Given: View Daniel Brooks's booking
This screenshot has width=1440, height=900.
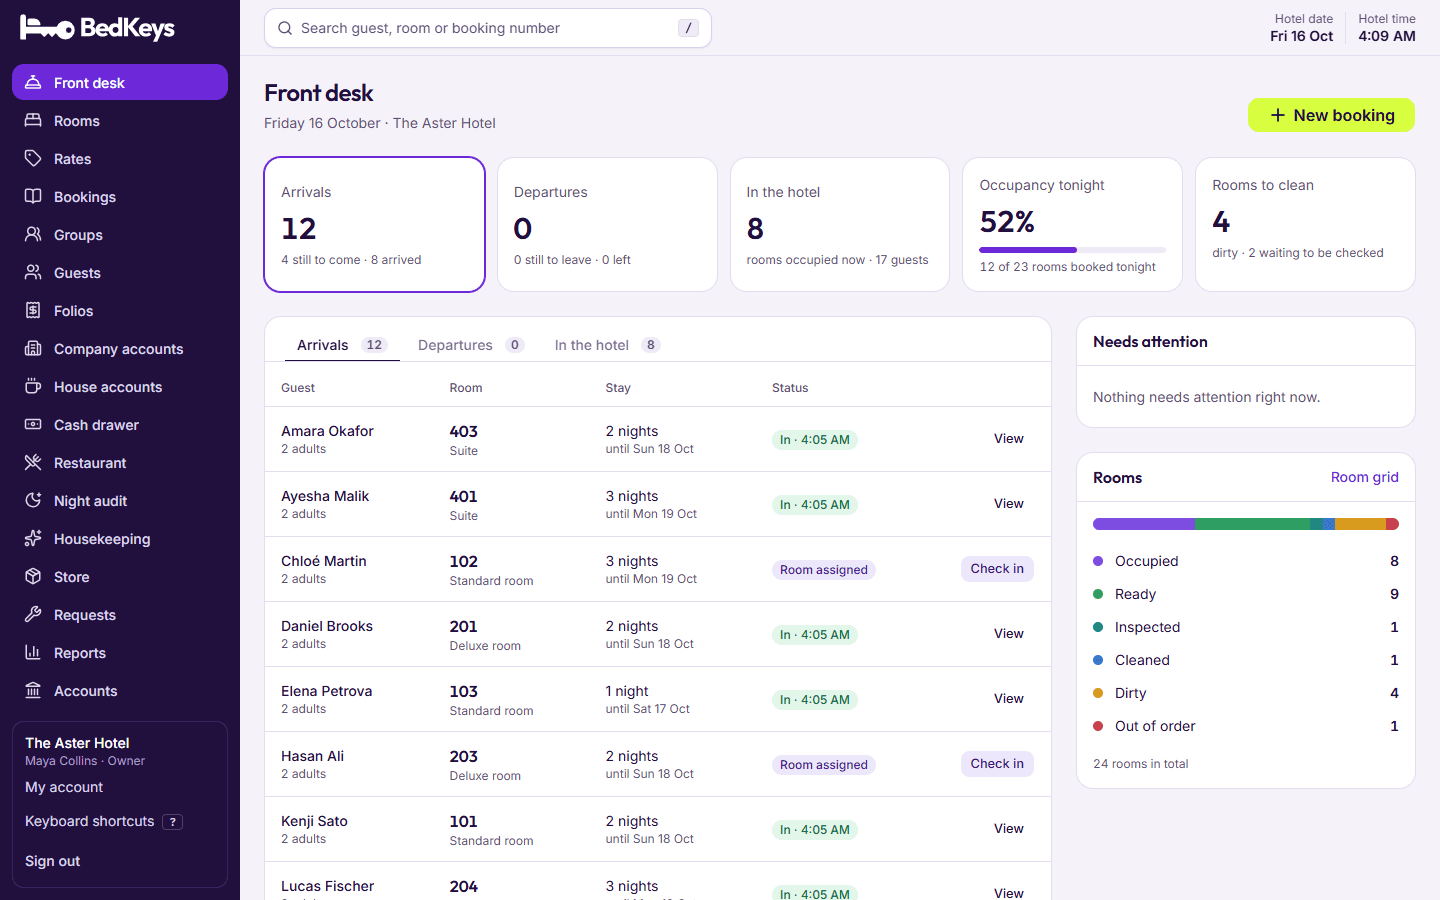Looking at the screenshot, I should 1008,634.
